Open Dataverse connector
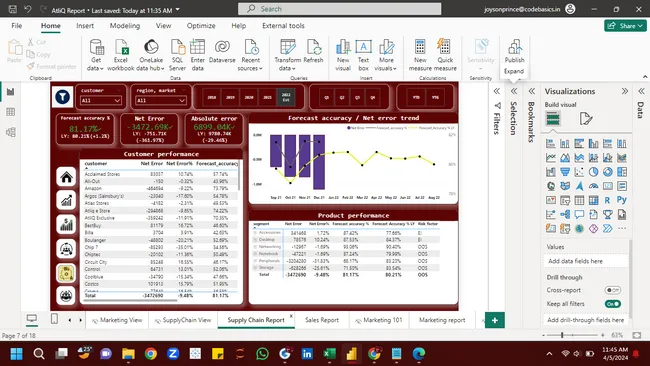 pyautogui.click(x=222, y=51)
